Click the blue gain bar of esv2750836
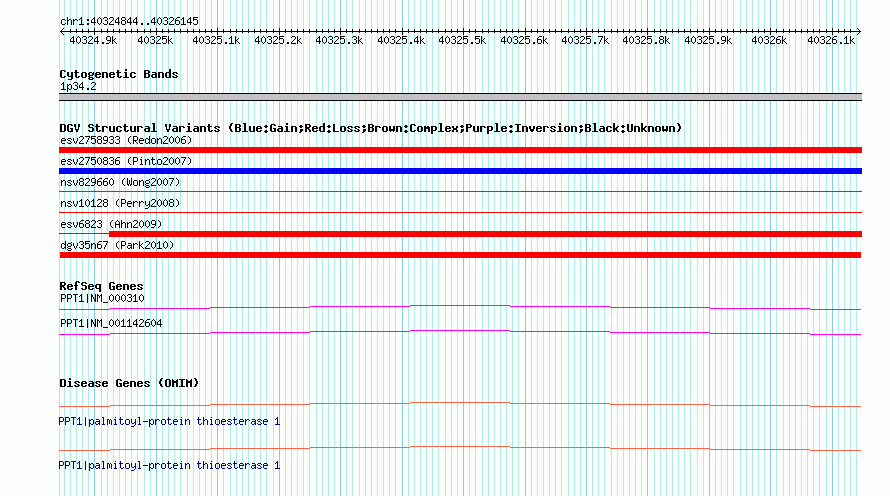 coord(460,171)
